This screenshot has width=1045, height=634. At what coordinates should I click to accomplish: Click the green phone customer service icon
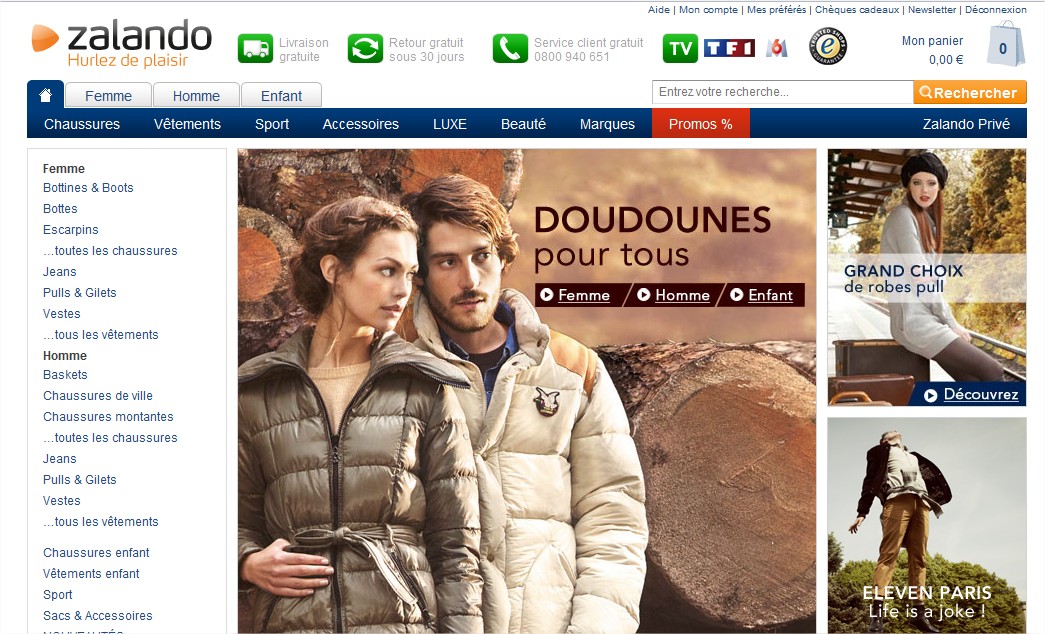pos(510,49)
